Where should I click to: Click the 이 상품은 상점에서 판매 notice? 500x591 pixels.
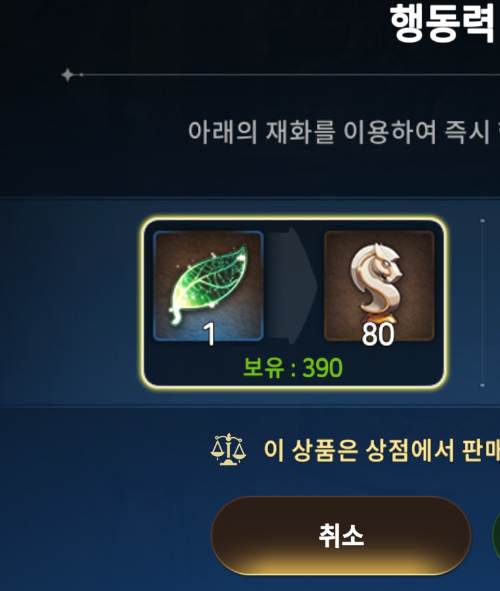382,450
